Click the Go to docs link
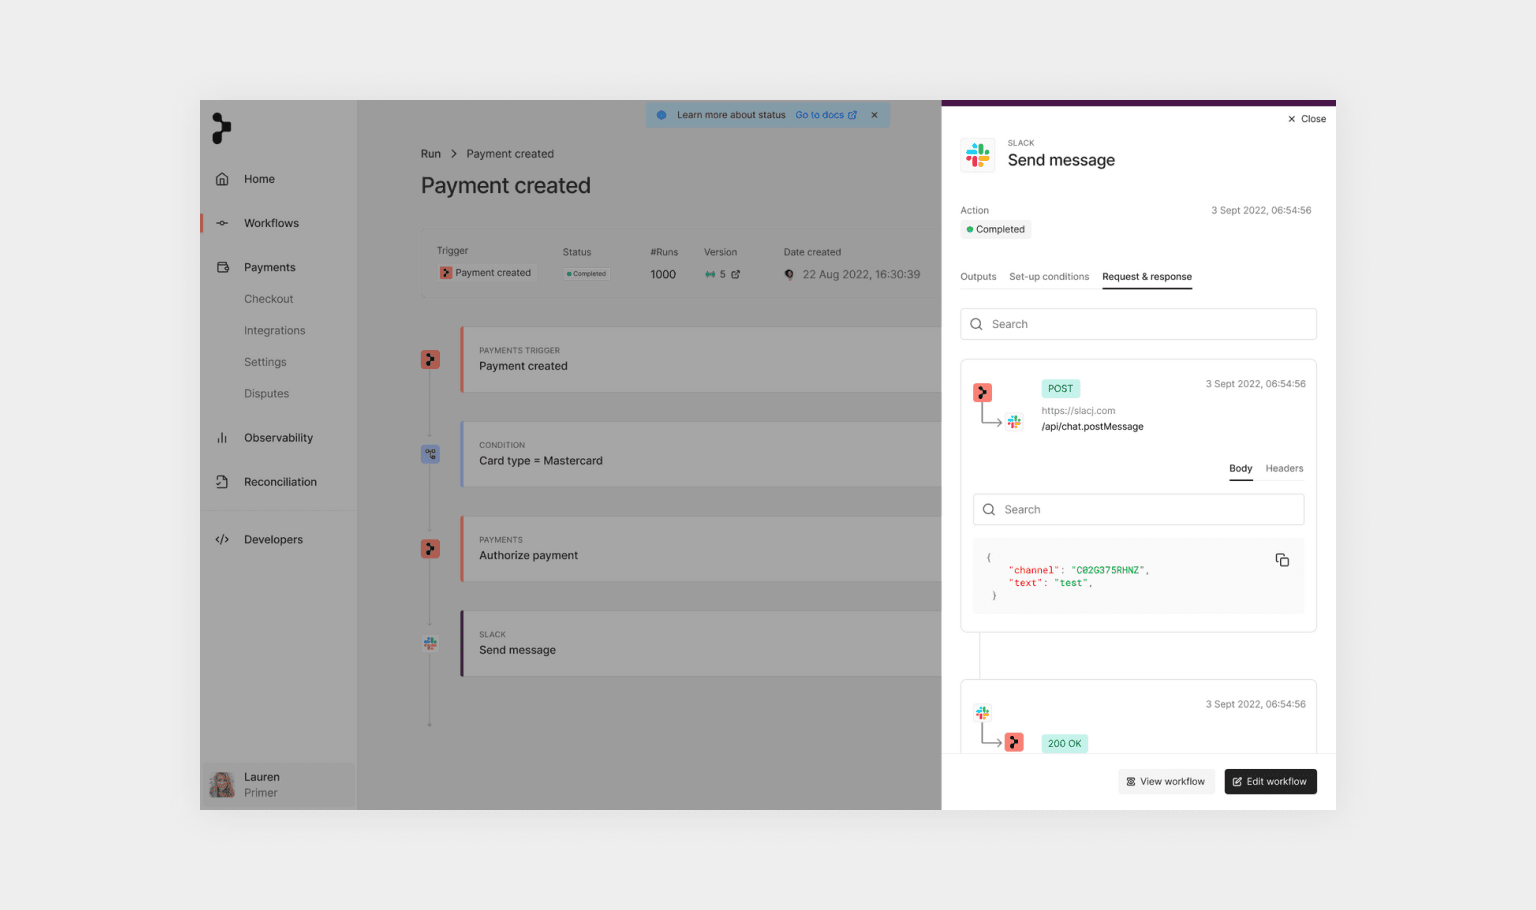The width and height of the screenshot is (1536, 910). point(826,115)
